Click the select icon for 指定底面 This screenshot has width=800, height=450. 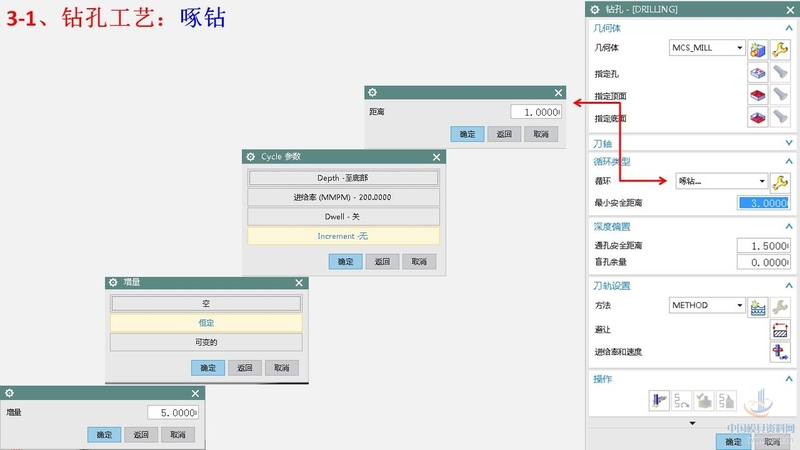tap(758, 118)
